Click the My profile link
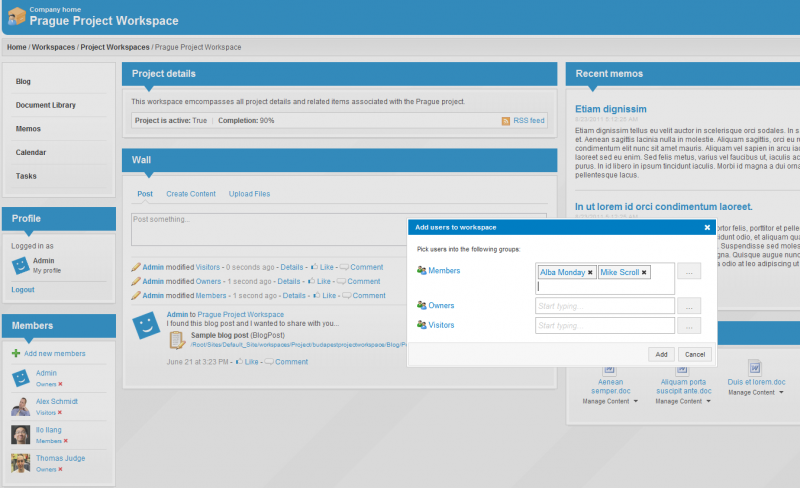The image size is (800, 488). click(47, 271)
